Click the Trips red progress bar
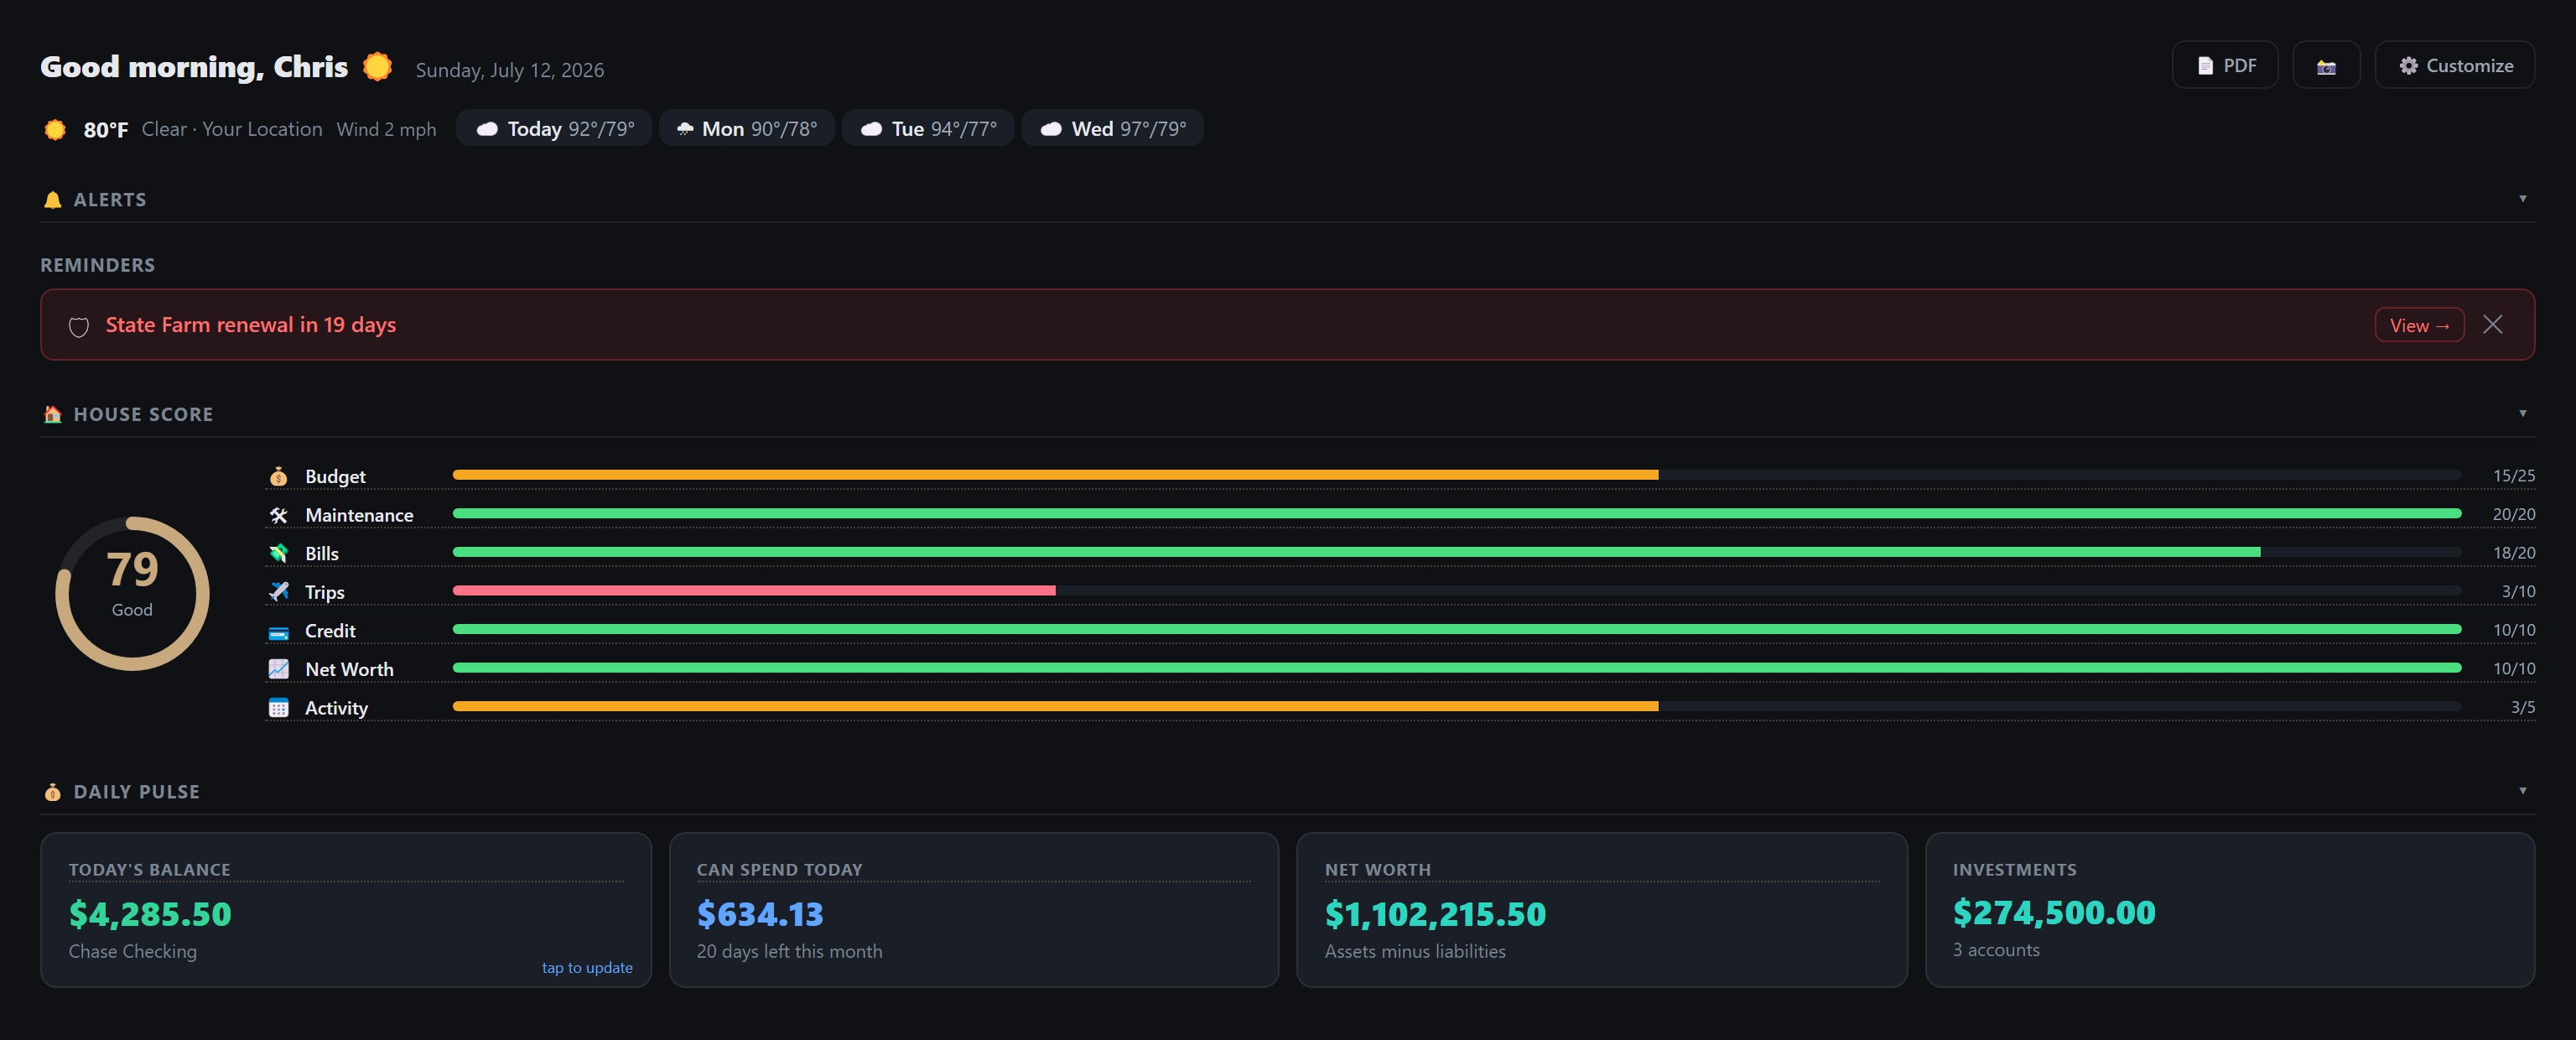 (754, 591)
